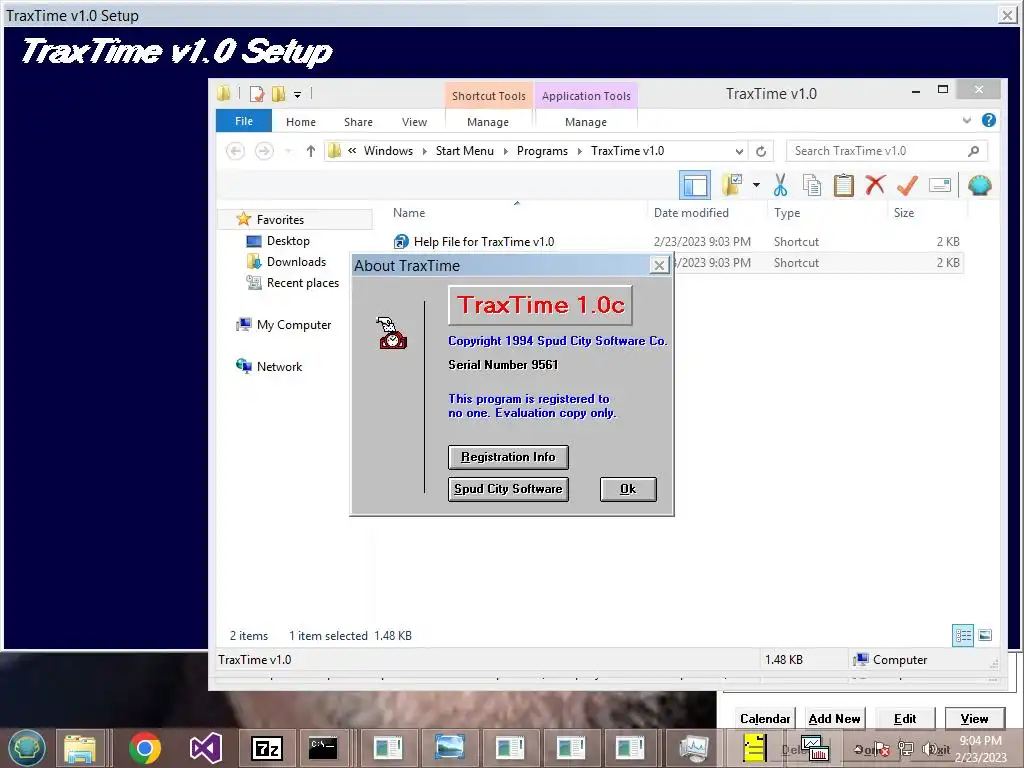Open the recent locations dropdown

[x=288, y=152]
